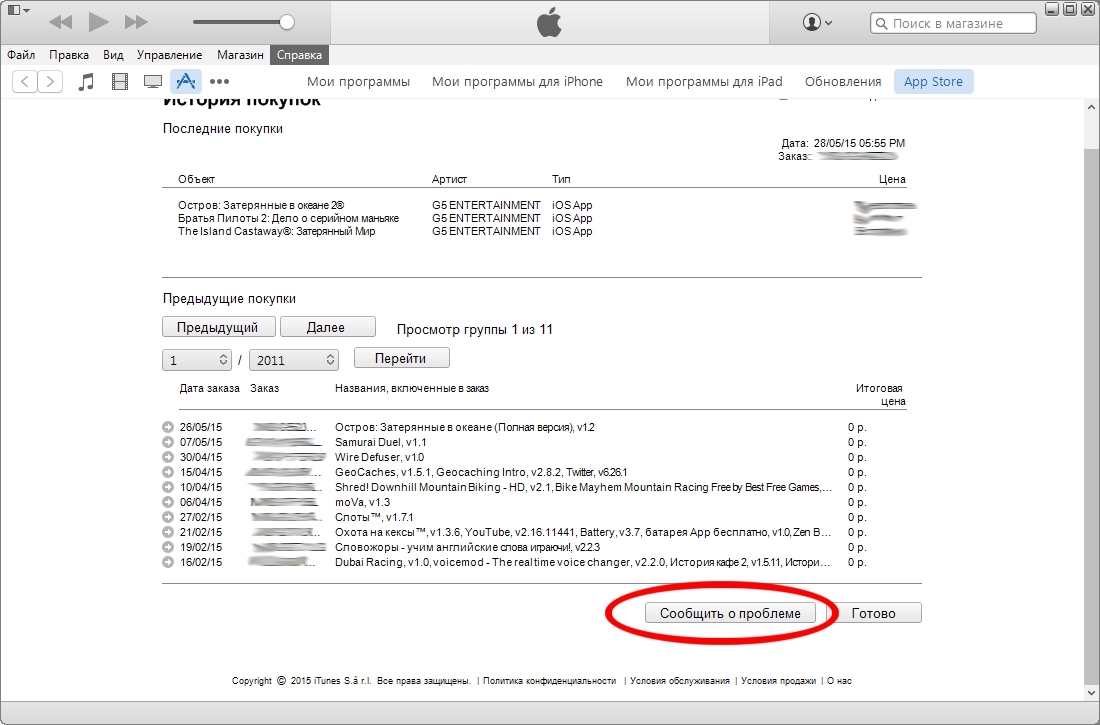Image resolution: width=1100 pixels, height=725 pixels.
Task: Open the year dropdown showing 2011
Action: point(293,360)
